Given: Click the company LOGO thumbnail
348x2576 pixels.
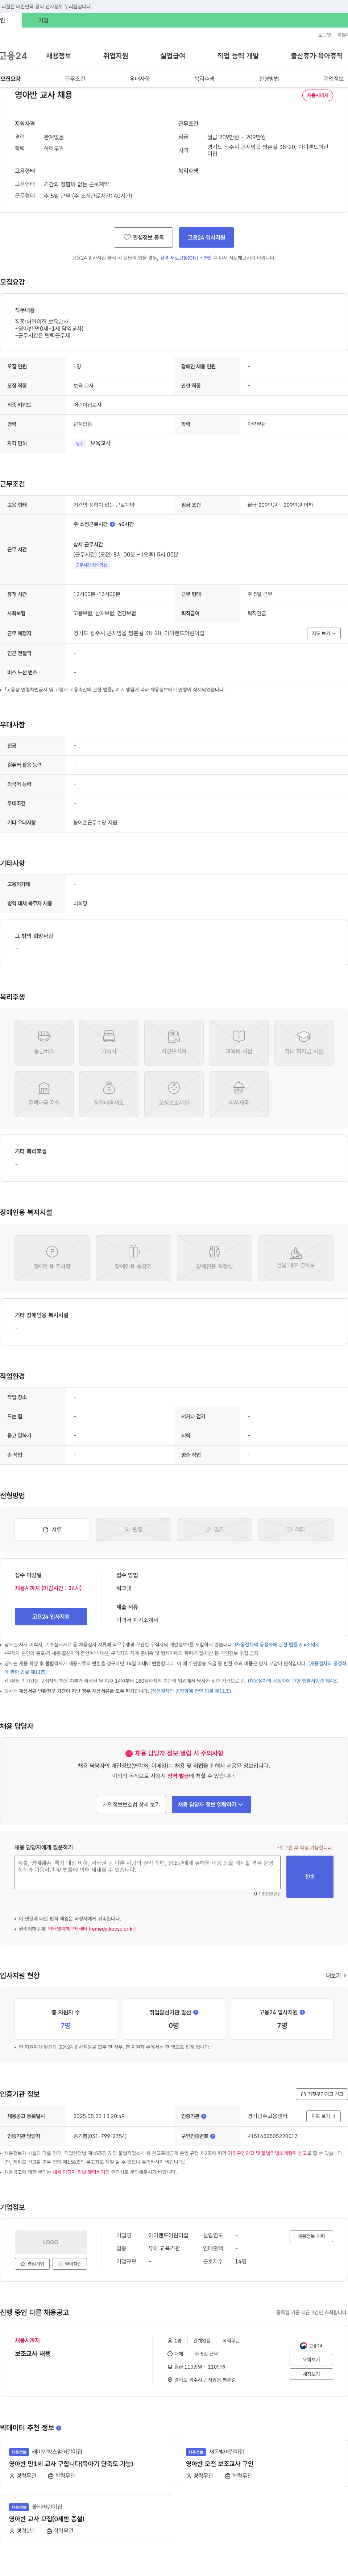Looking at the screenshot, I should tap(51, 2242).
